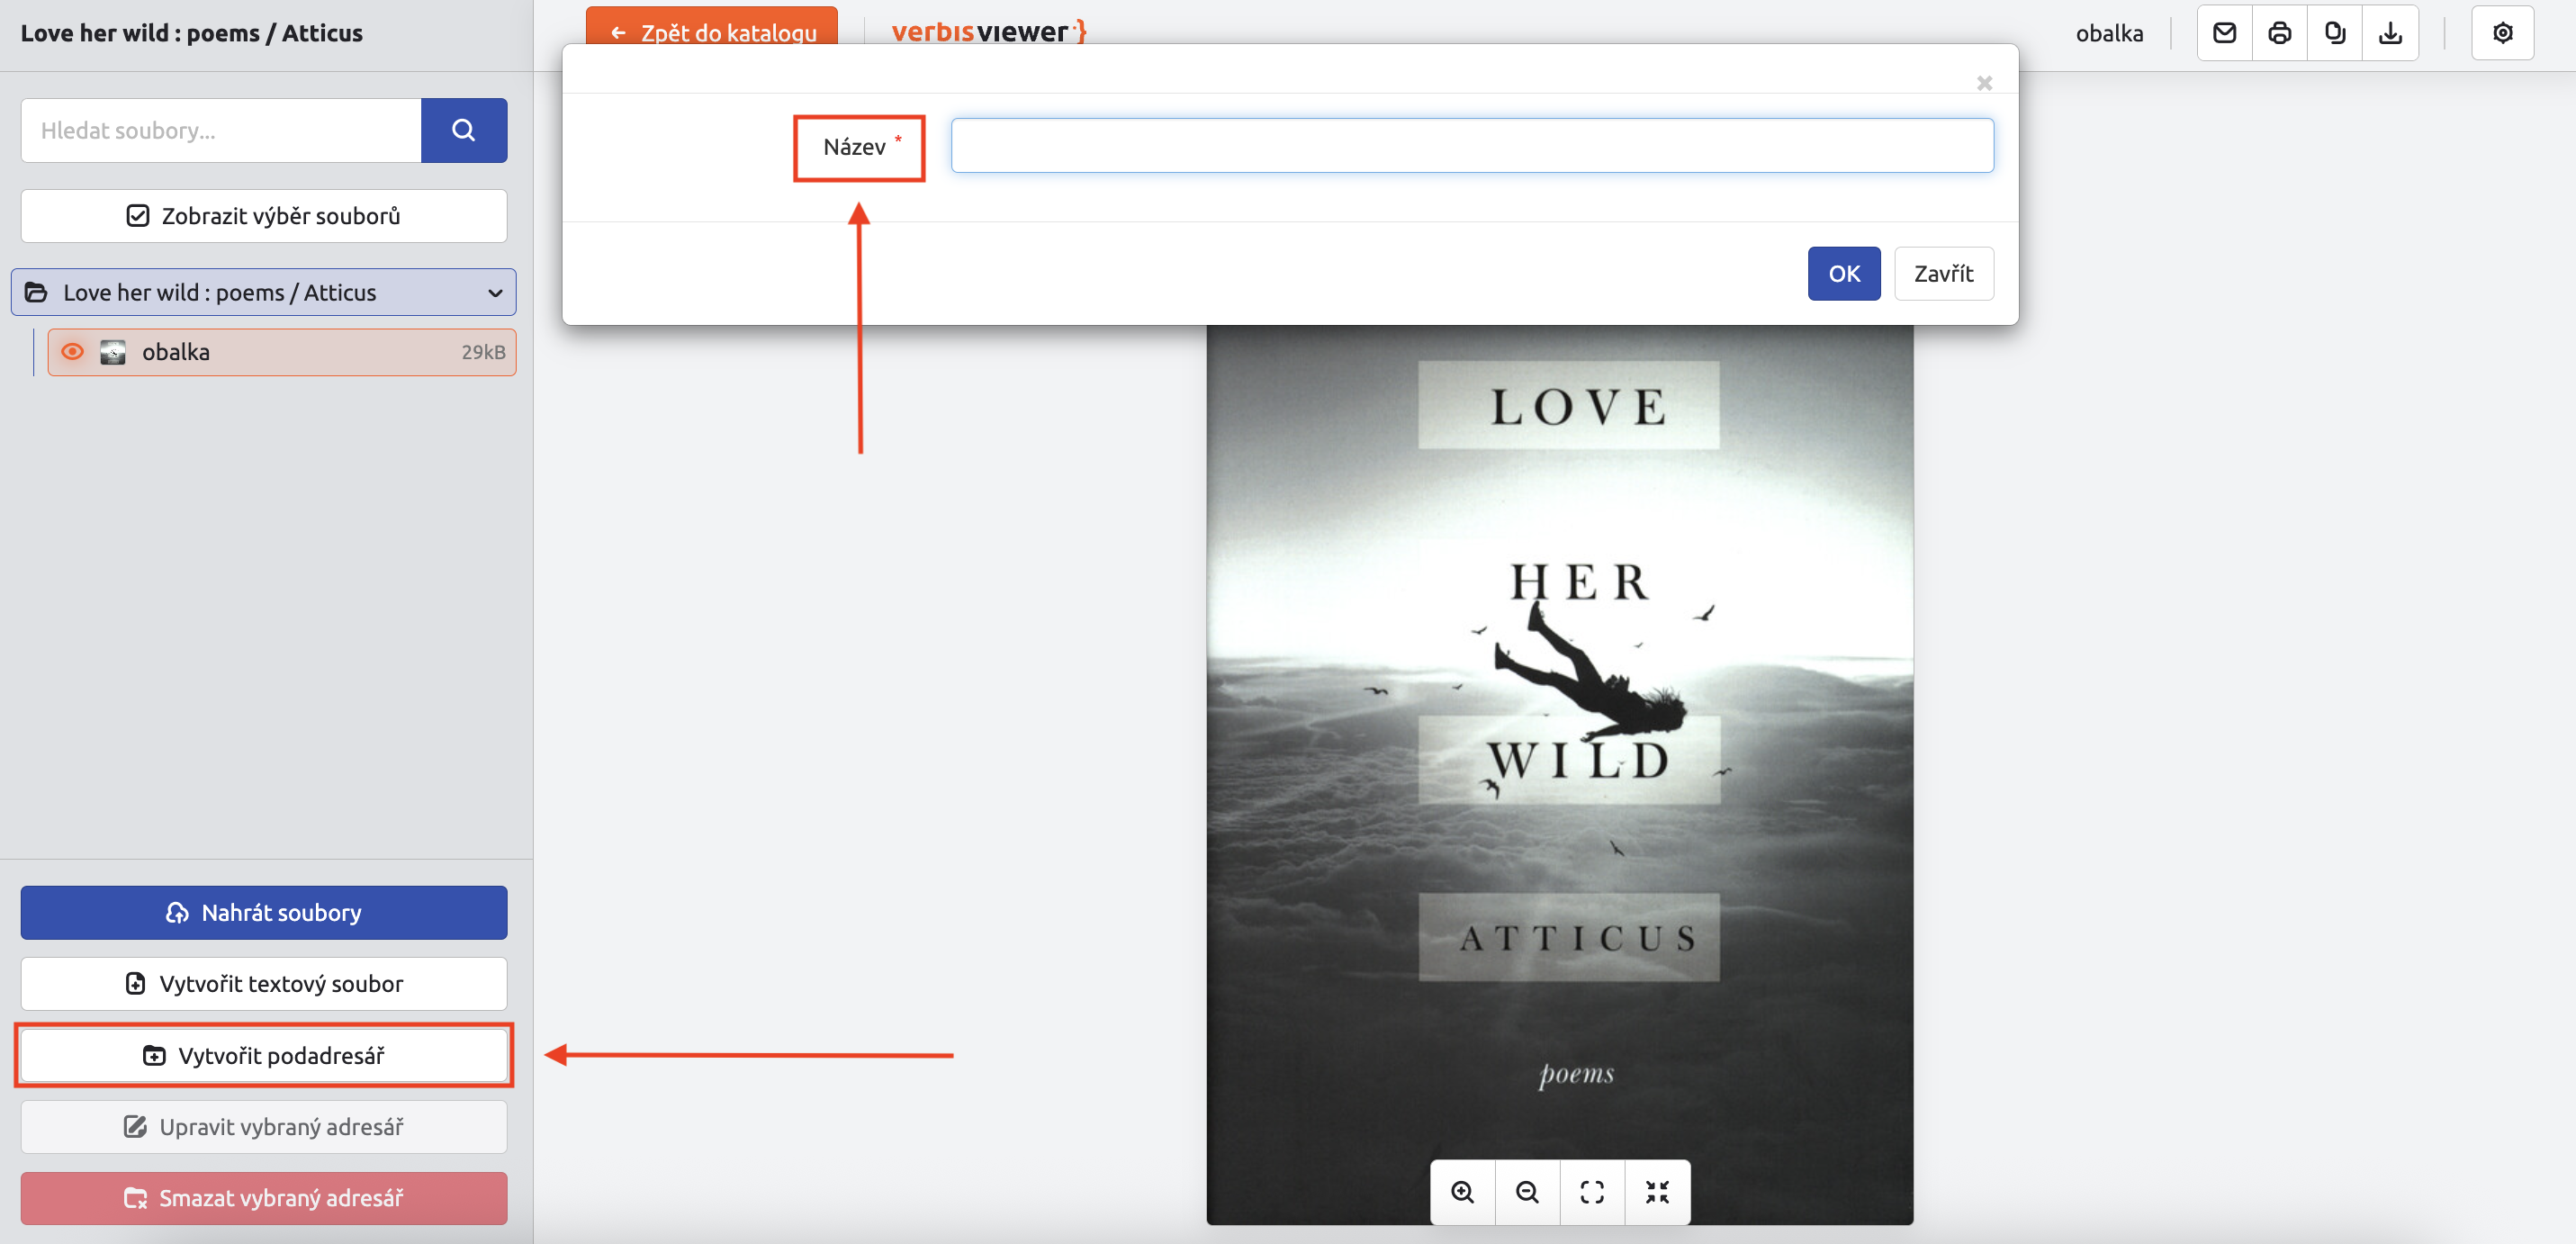2576x1244 pixels.
Task: Click into the Název text field
Action: click(x=1472, y=146)
